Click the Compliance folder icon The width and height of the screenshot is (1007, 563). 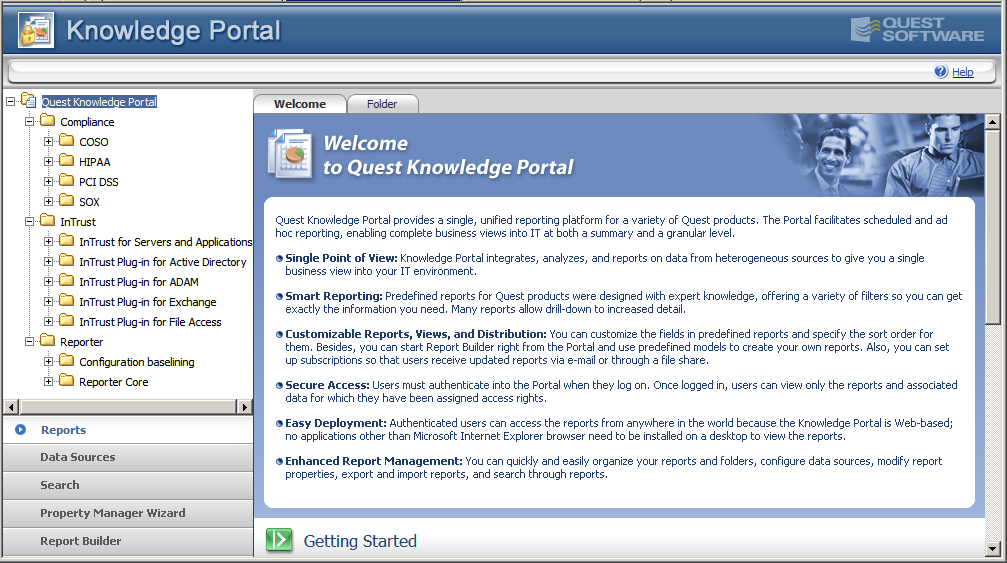[x=48, y=121]
